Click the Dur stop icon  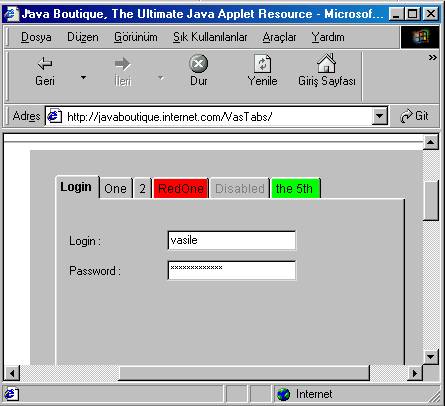point(199,63)
